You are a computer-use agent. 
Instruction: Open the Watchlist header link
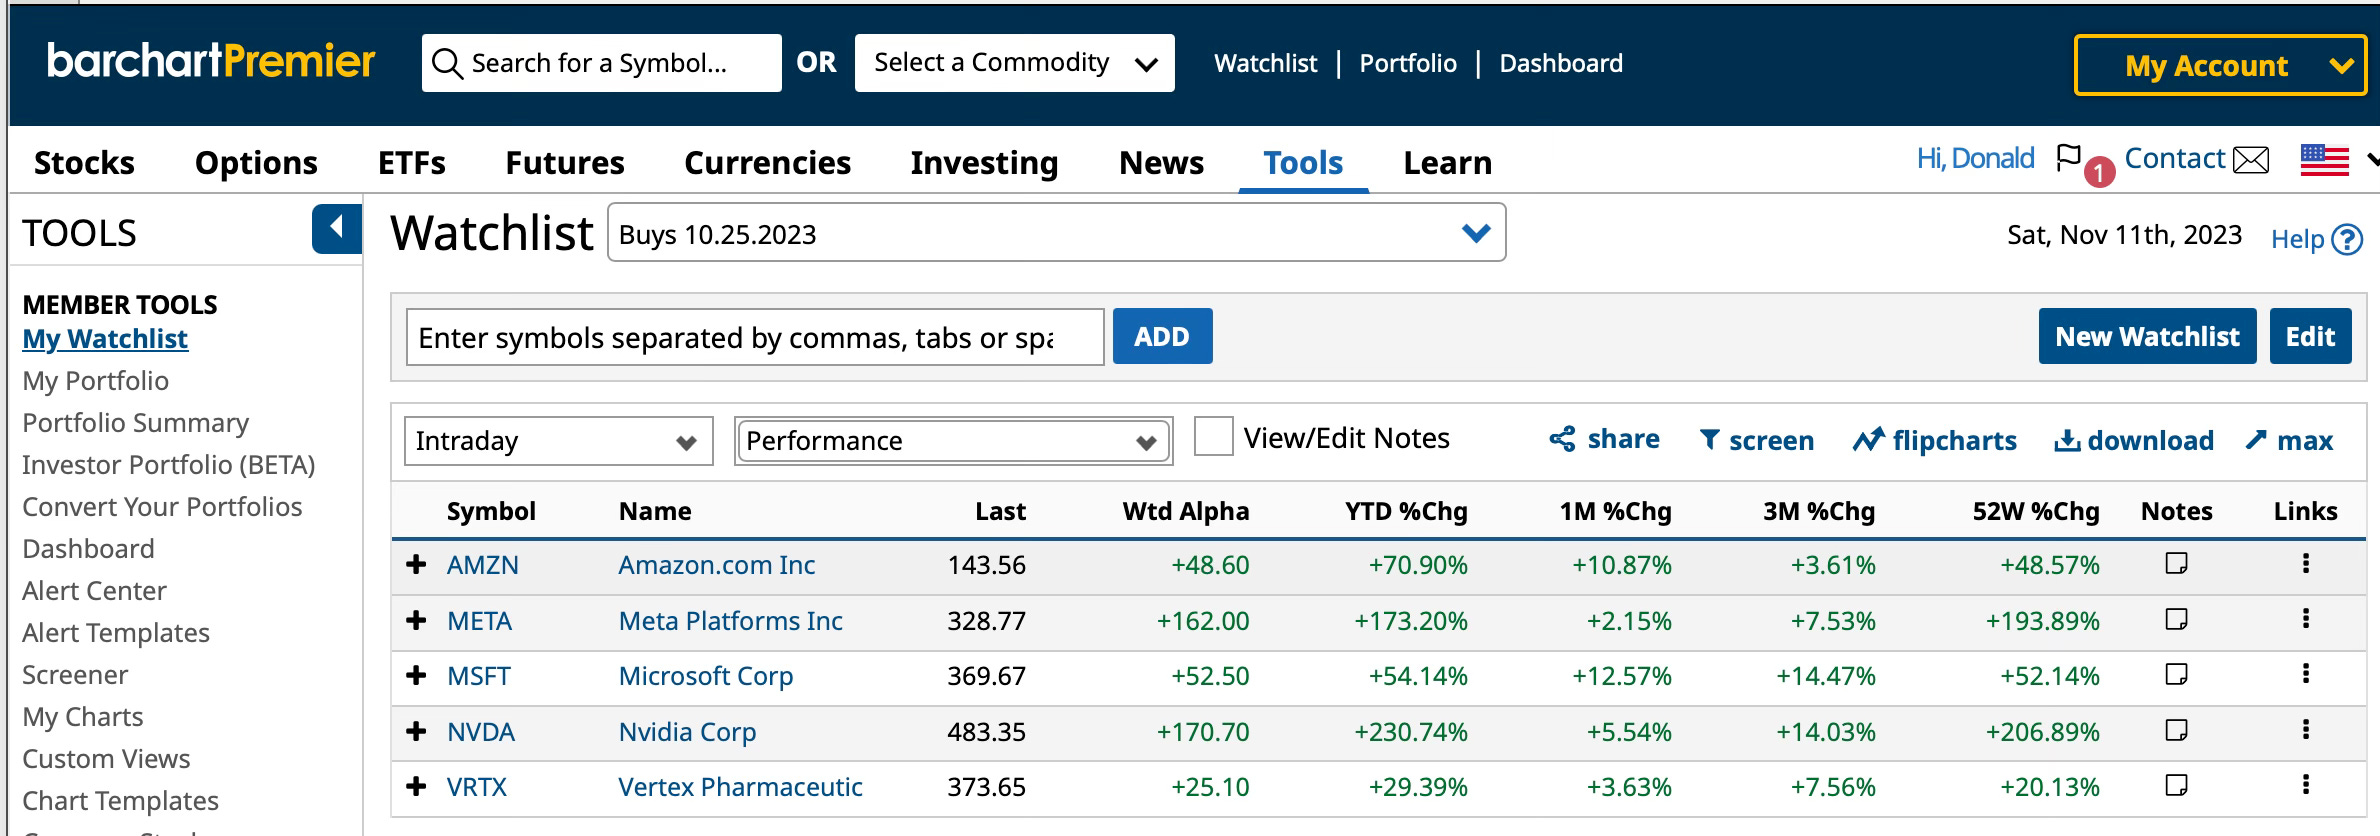(1265, 63)
